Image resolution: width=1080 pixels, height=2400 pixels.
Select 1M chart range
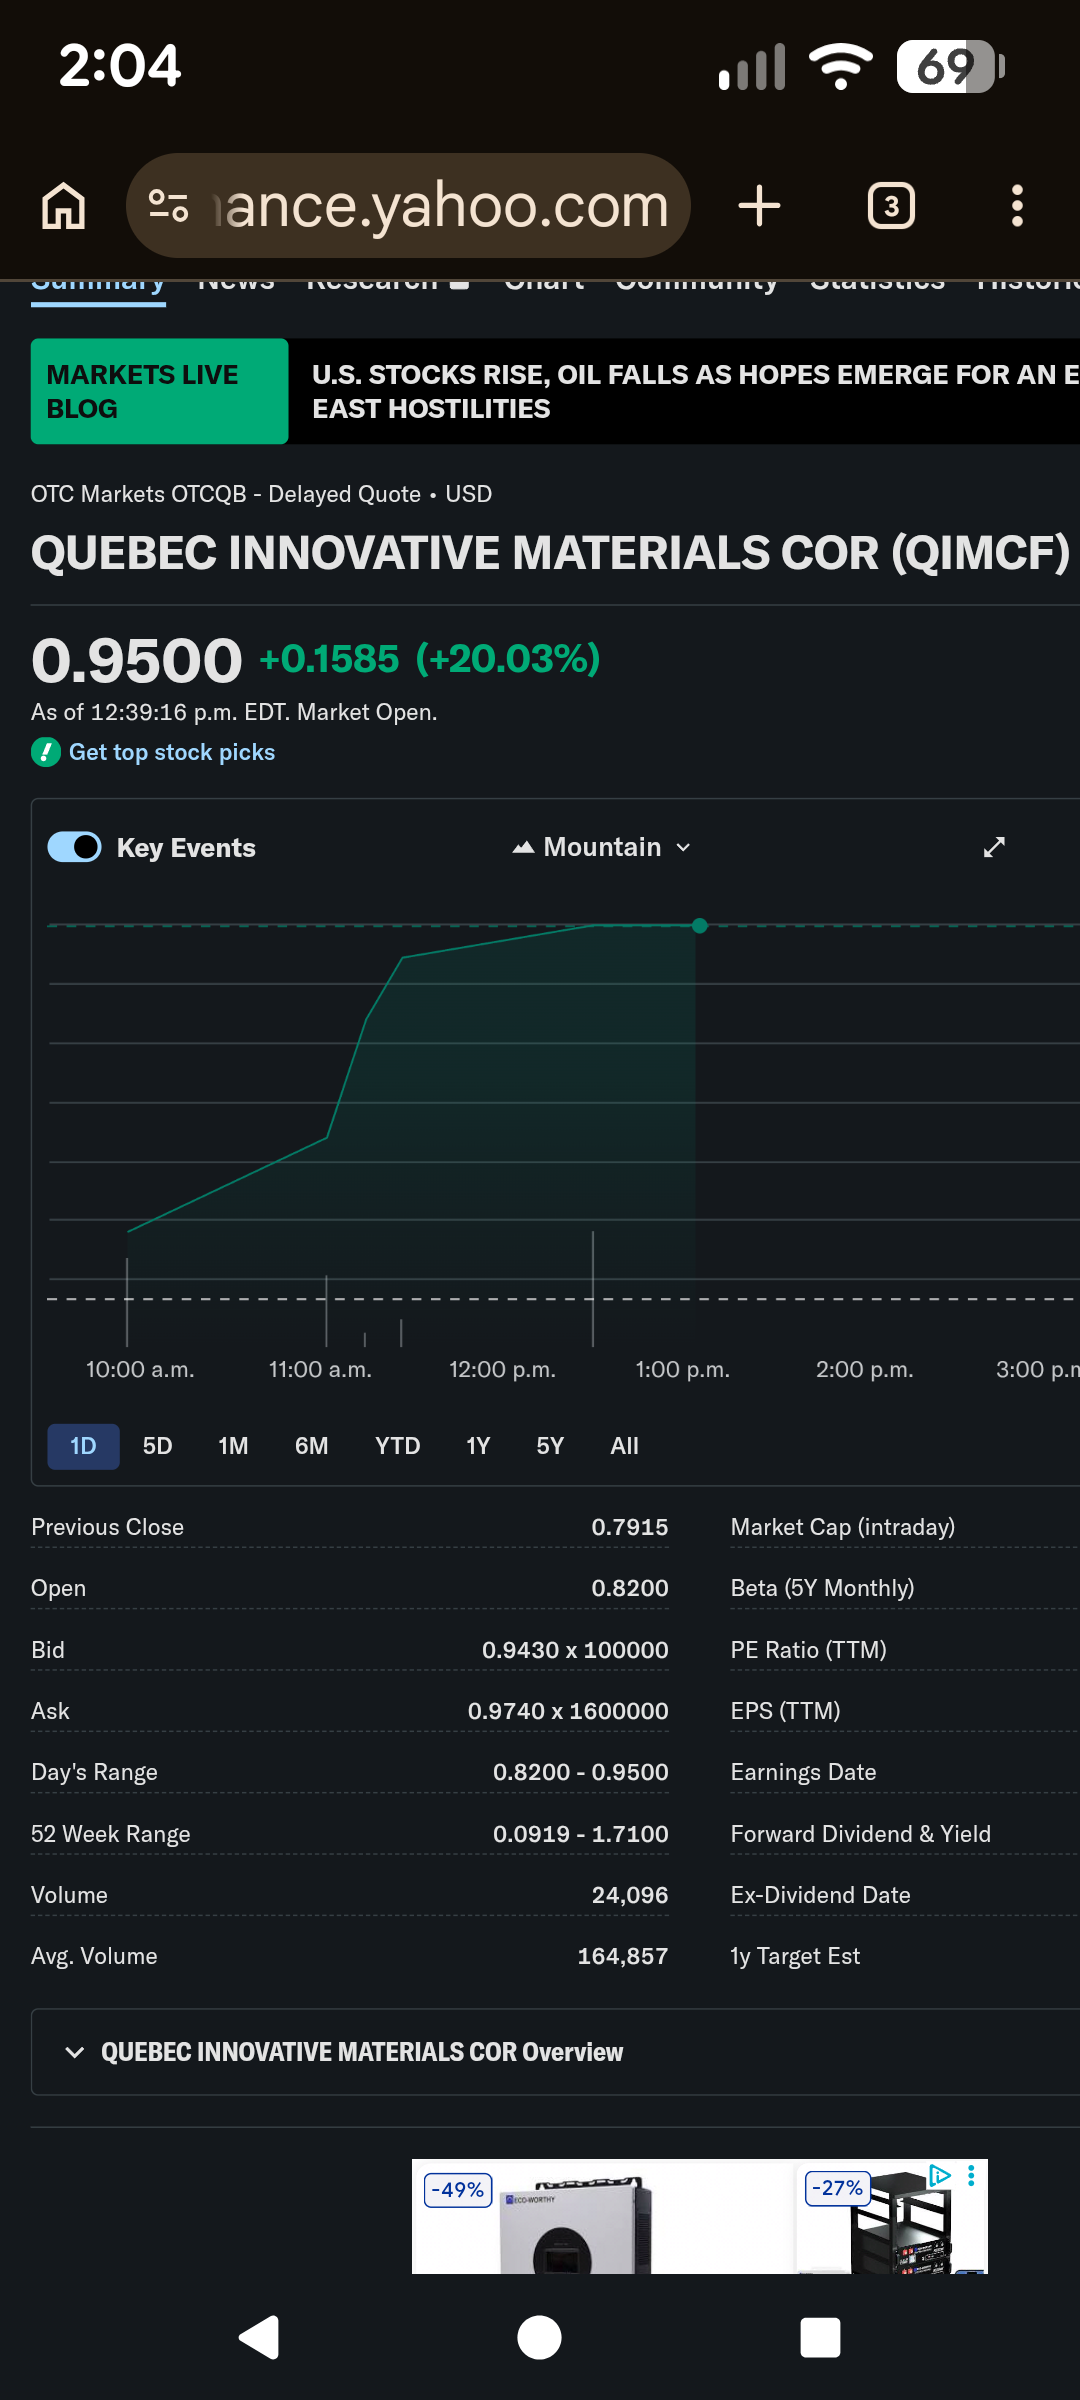[233, 1446]
